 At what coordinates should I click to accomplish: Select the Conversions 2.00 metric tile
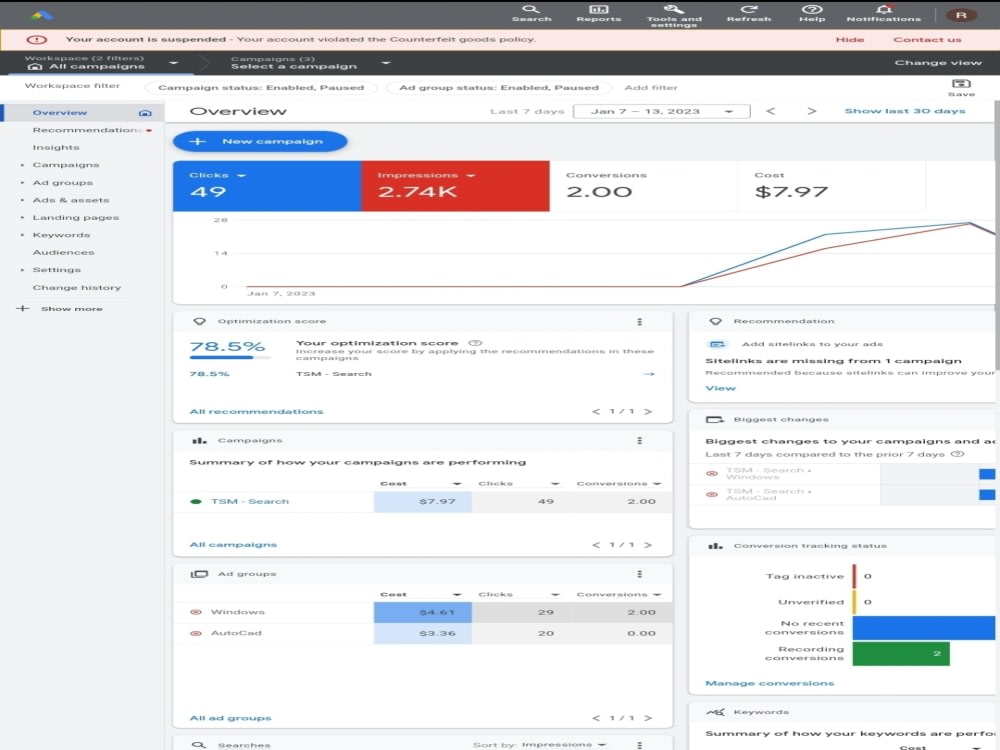(643, 186)
